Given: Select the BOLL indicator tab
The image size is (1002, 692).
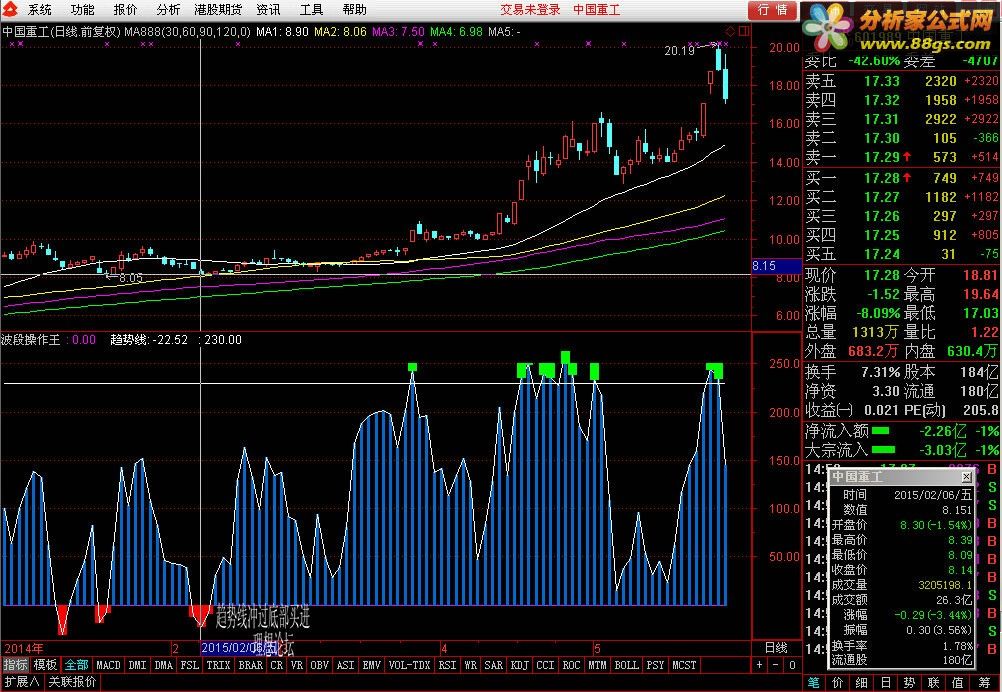Looking at the screenshot, I should click(626, 665).
